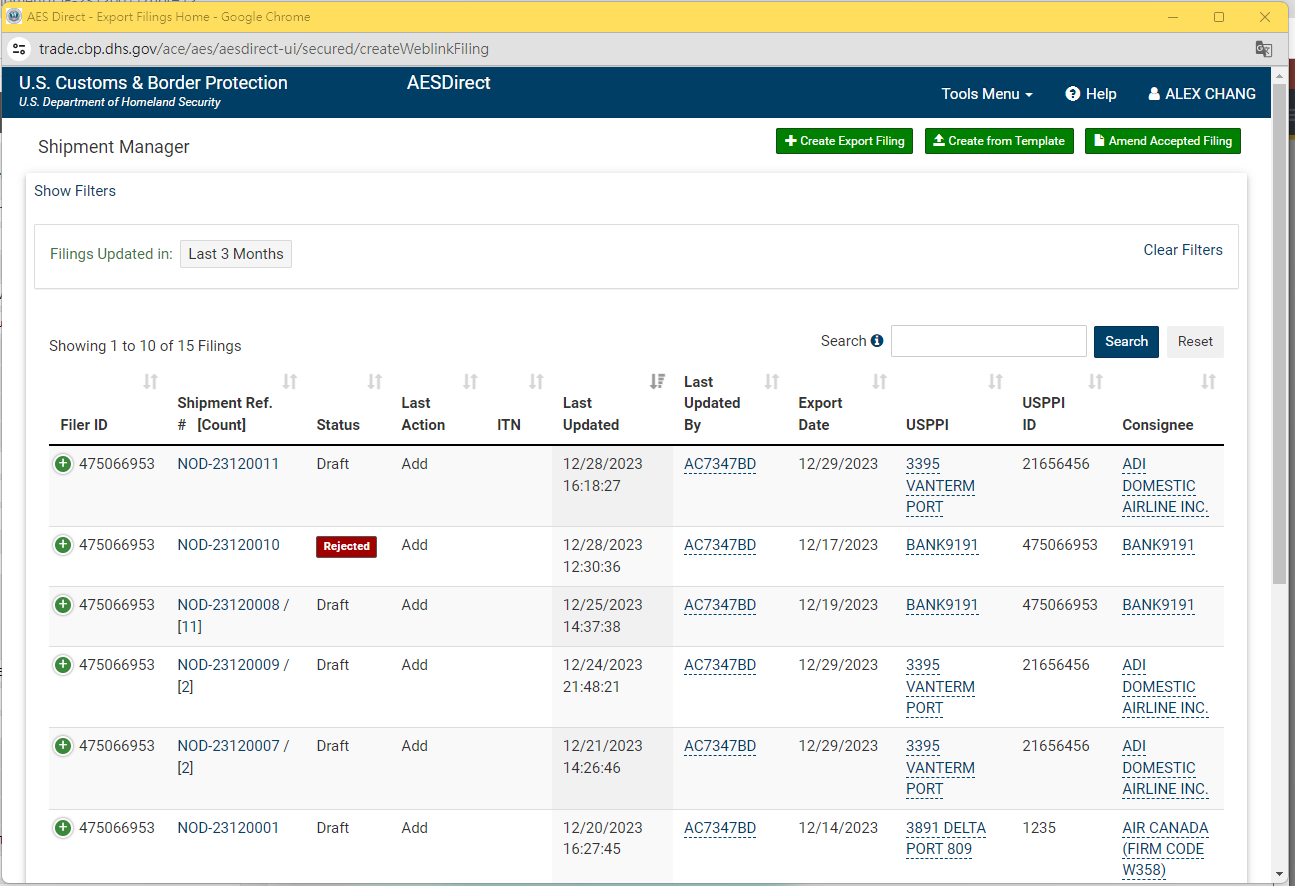Screen dimensions: 1295x886
Task: Sort the table by the ITN column
Action: [537, 381]
